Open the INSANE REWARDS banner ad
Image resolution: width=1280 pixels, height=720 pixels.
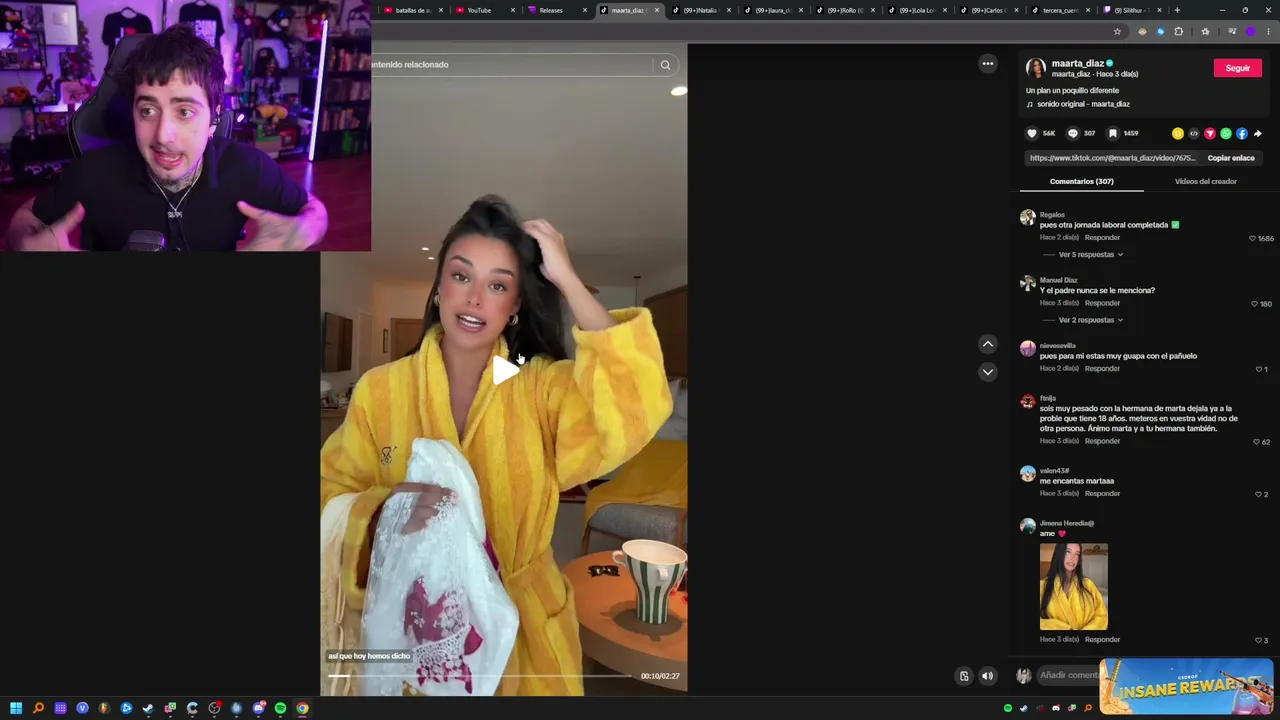tap(1186, 687)
